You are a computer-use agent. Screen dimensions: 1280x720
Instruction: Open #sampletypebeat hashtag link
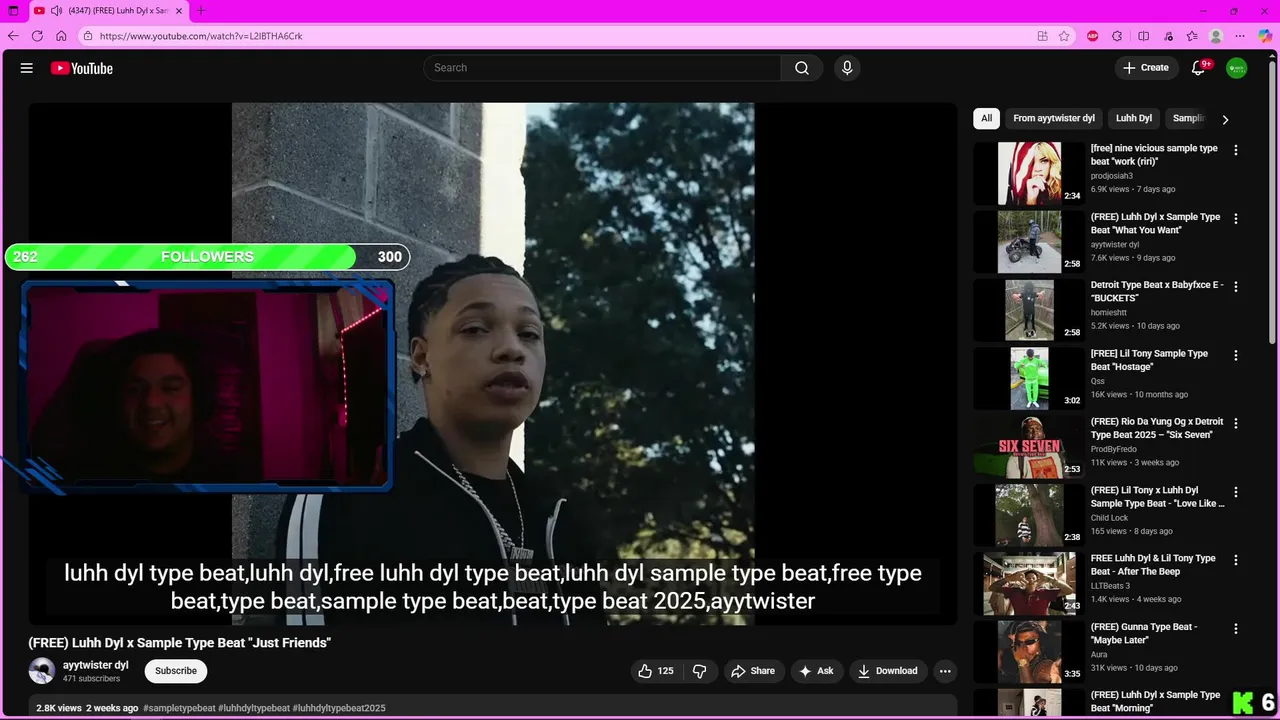click(179, 708)
